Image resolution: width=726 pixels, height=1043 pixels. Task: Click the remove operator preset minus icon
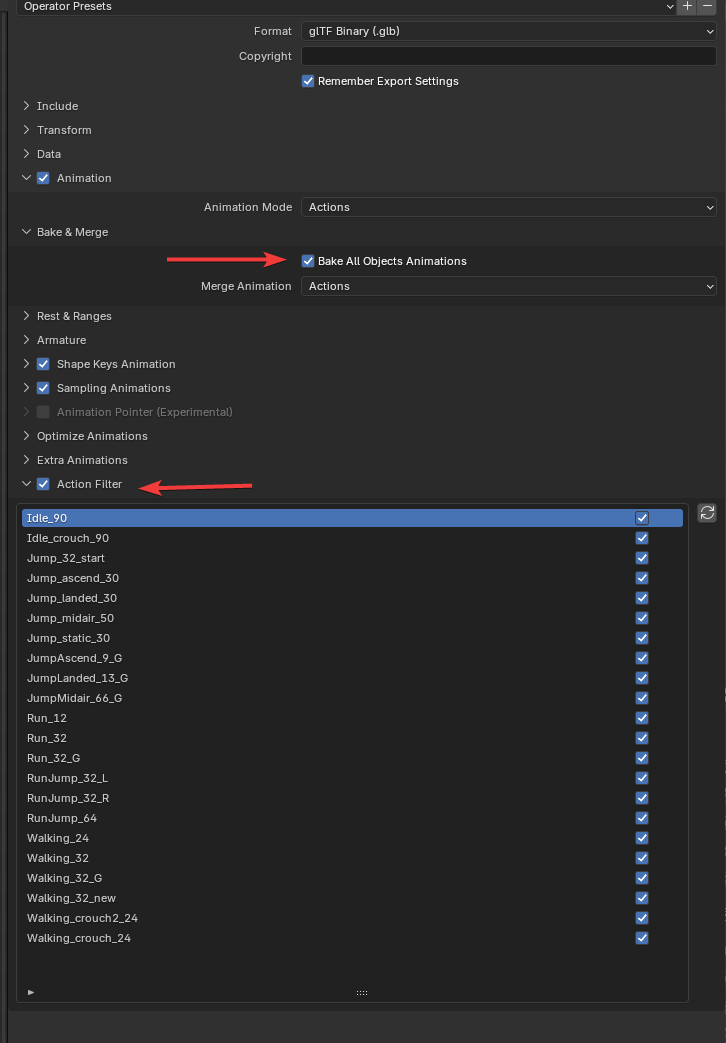click(707, 6)
